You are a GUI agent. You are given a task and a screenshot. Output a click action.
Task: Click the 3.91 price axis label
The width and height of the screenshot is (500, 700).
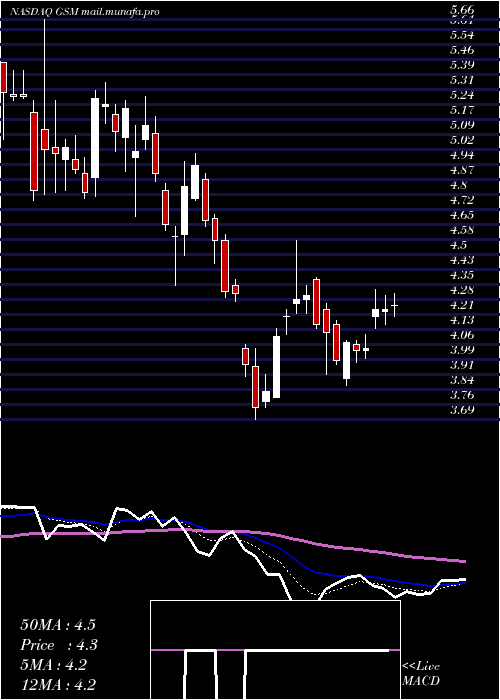point(462,365)
